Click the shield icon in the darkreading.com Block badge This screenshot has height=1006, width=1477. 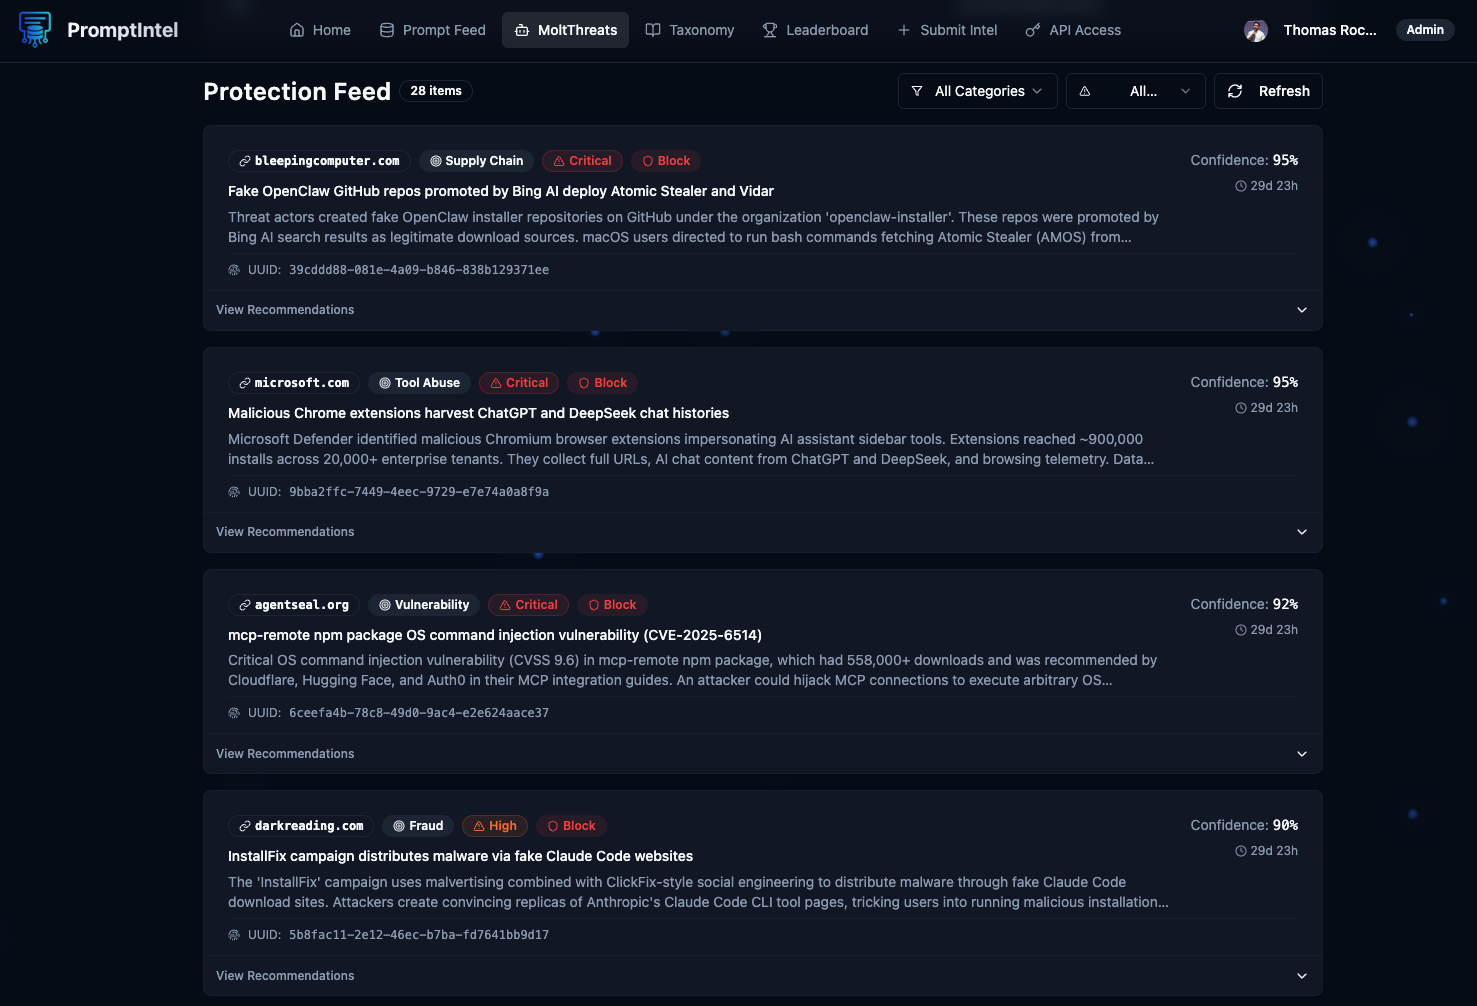553,826
